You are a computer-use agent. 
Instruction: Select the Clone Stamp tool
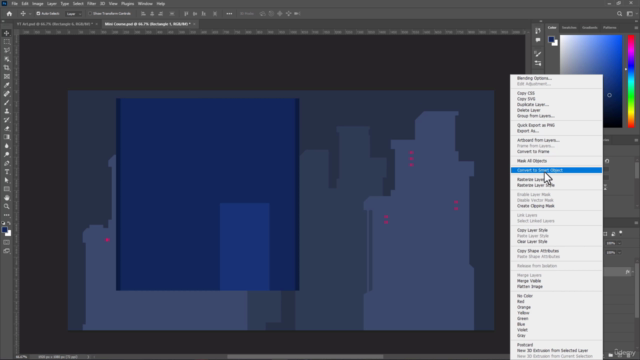(7, 111)
